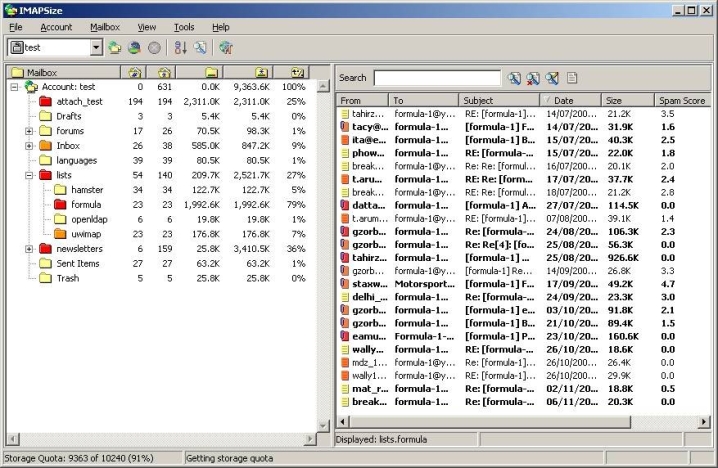Open the Tools menu
The height and width of the screenshot is (468, 718).
pos(184,27)
